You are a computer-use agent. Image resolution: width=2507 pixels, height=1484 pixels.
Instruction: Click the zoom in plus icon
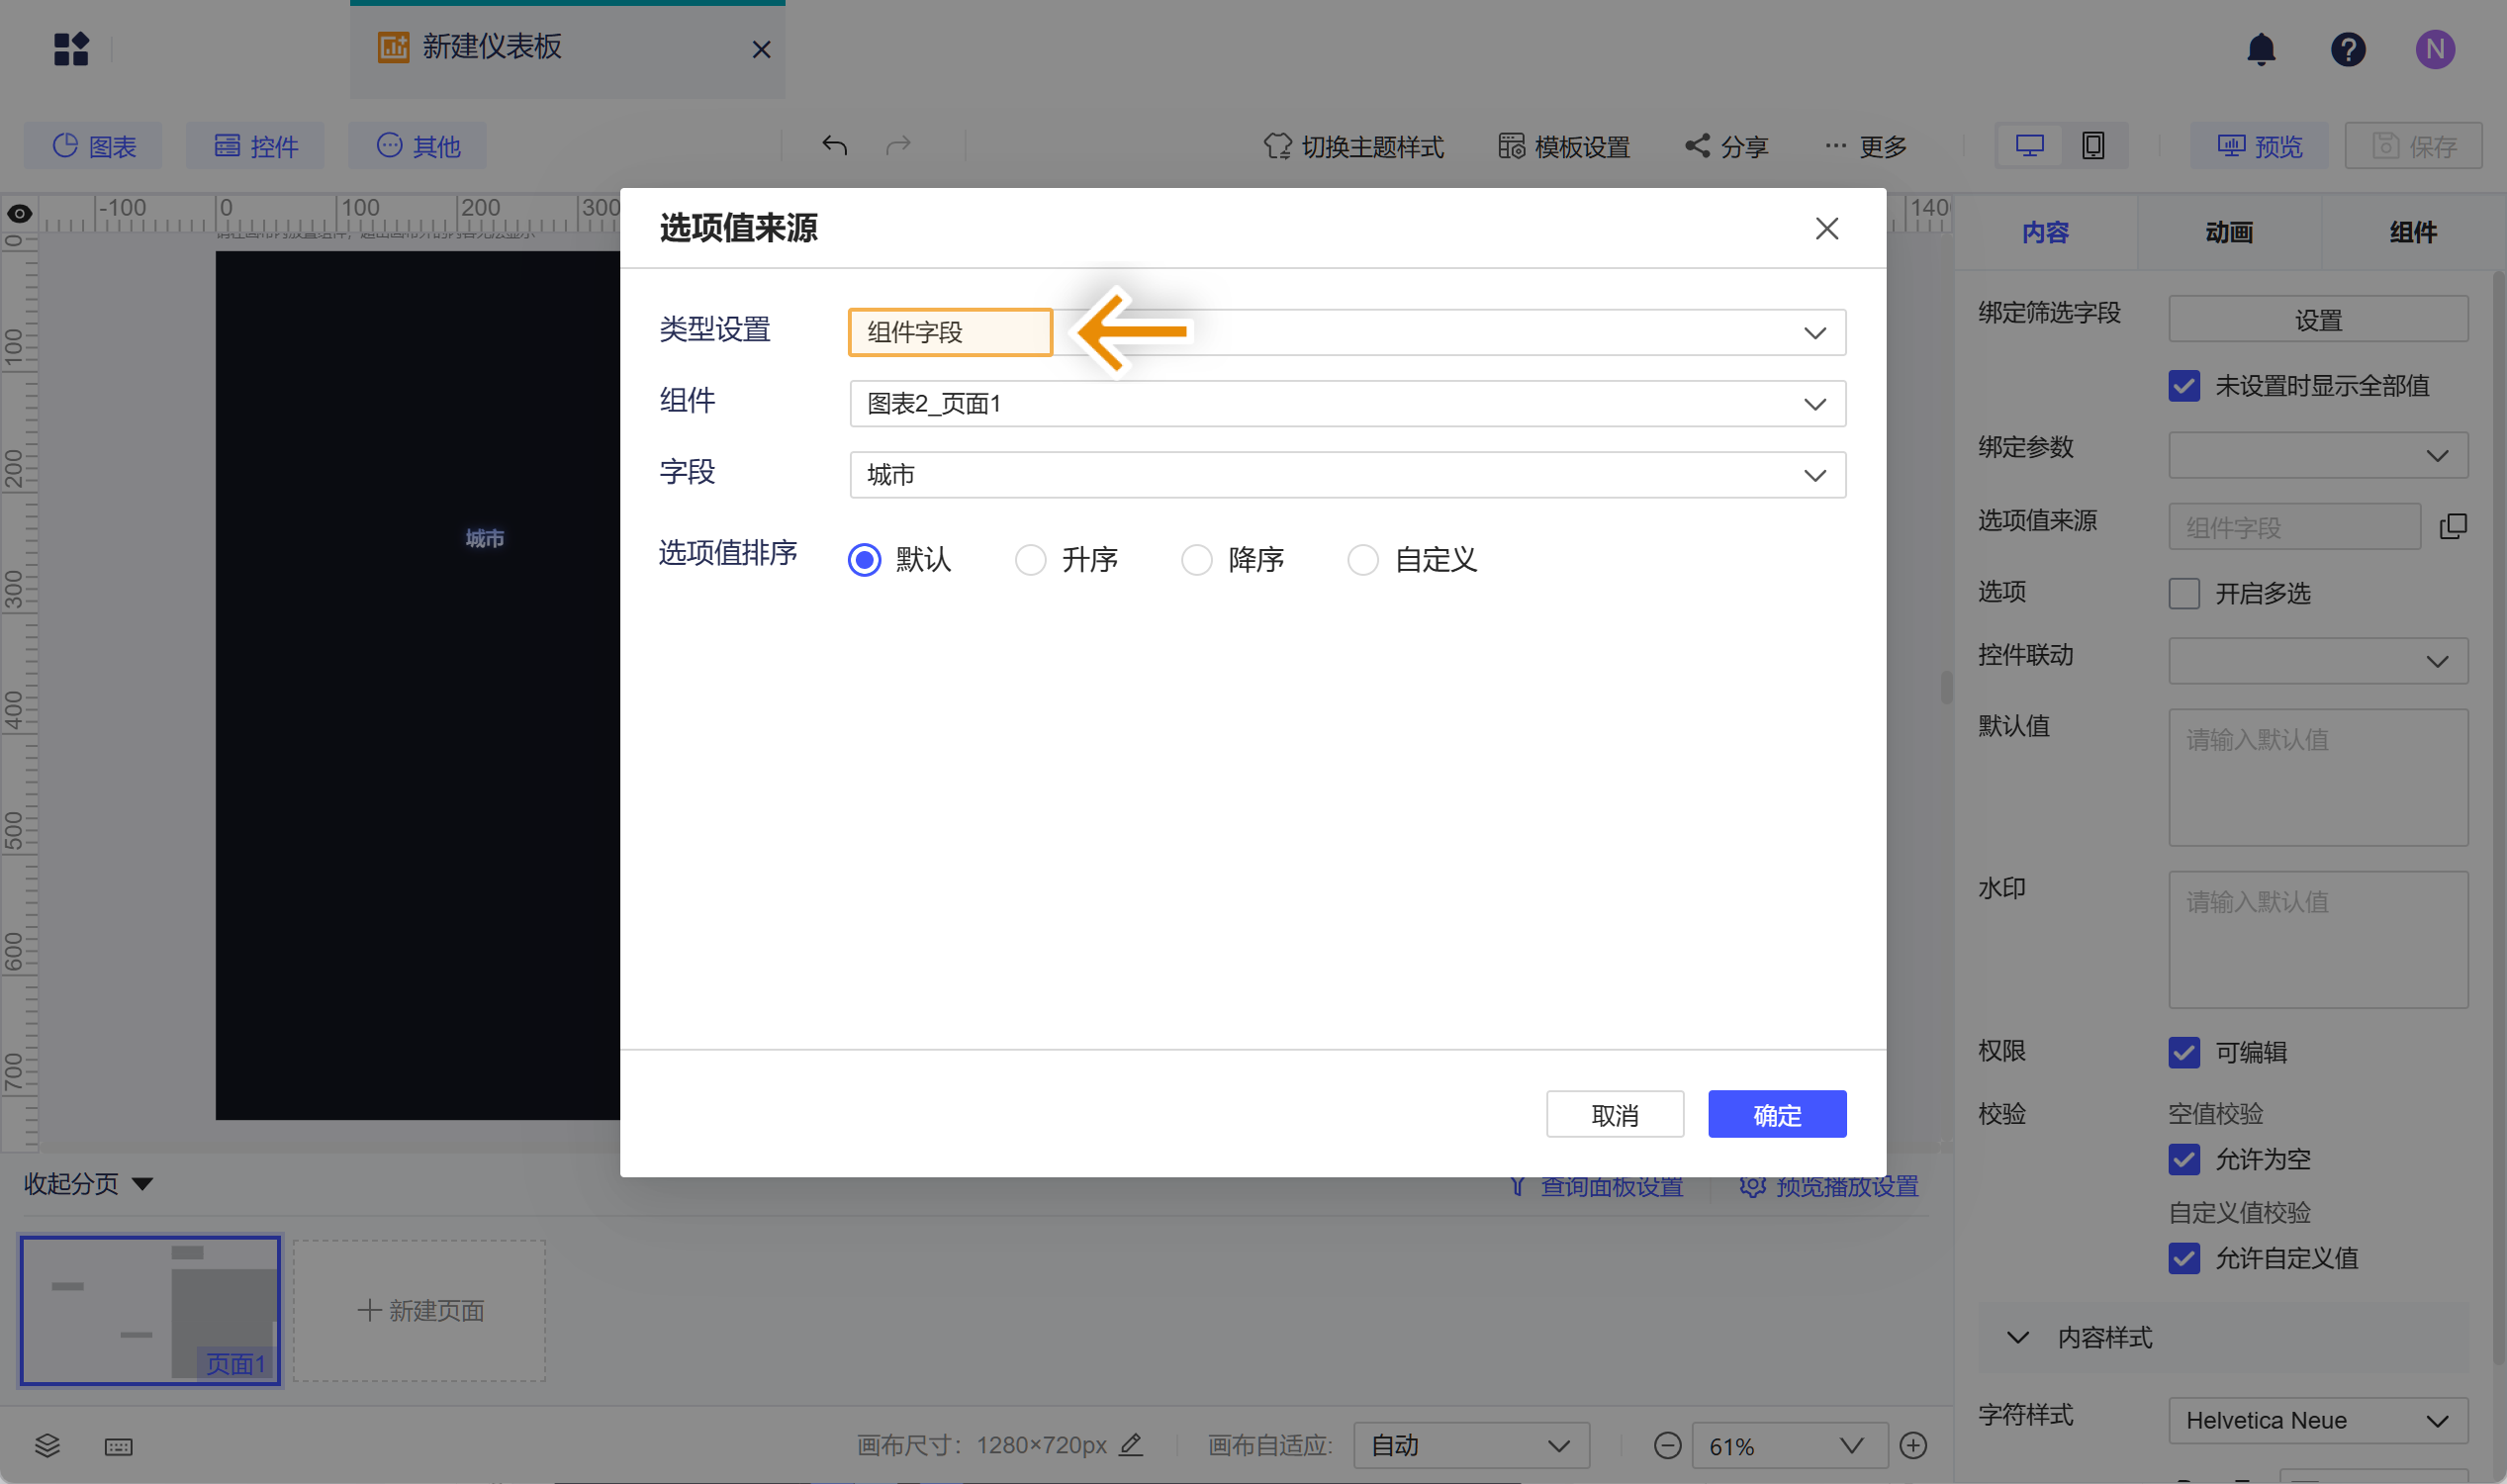(x=1912, y=1445)
